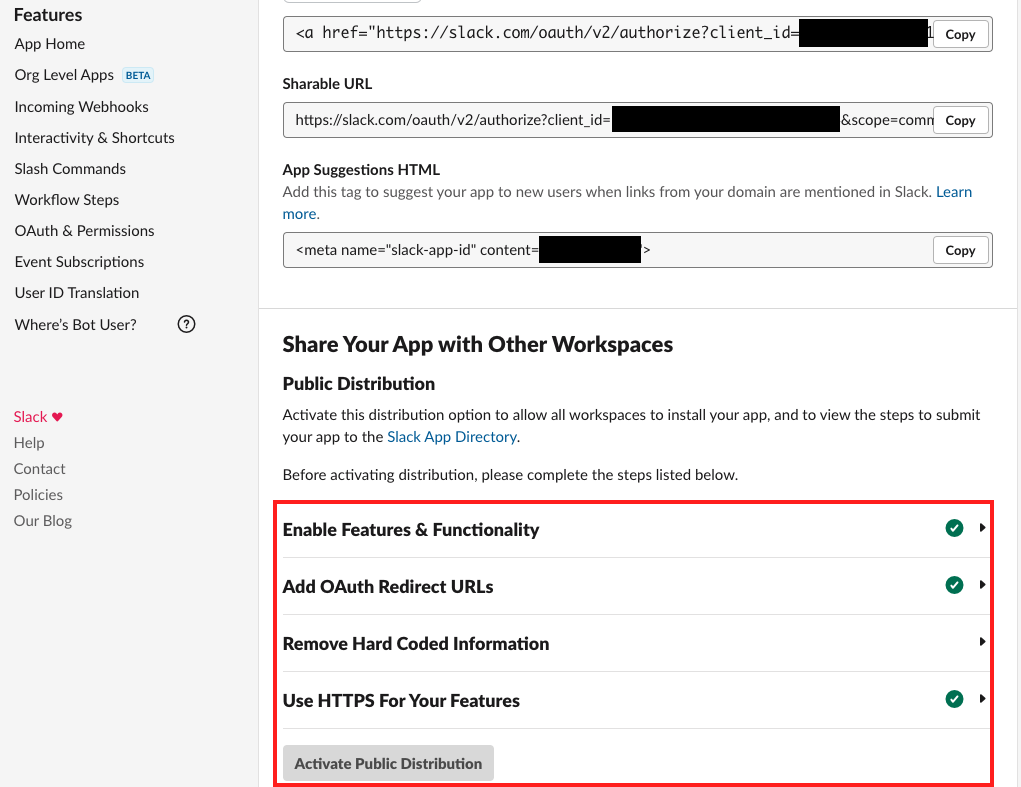Click the Sharable URL label
This screenshot has width=1021, height=787.
point(328,84)
